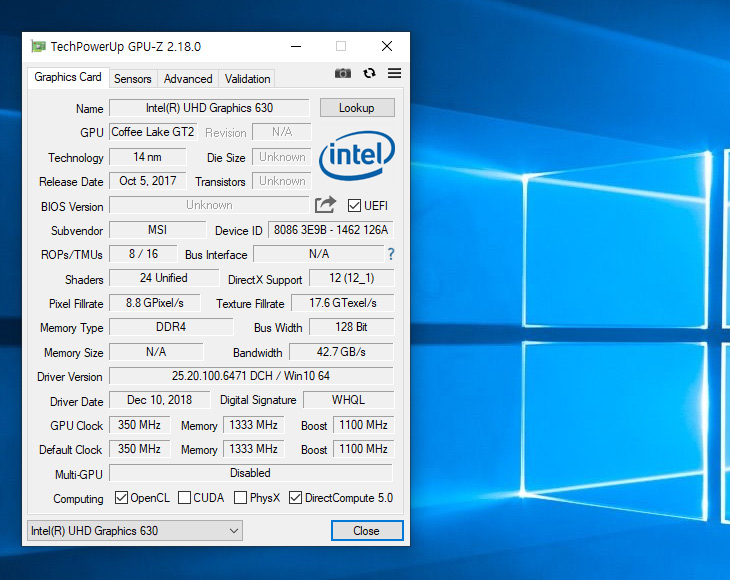Click the 12 (12_1) DirectX value
The height and width of the screenshot is (580, 730).
tap(351, 278)
